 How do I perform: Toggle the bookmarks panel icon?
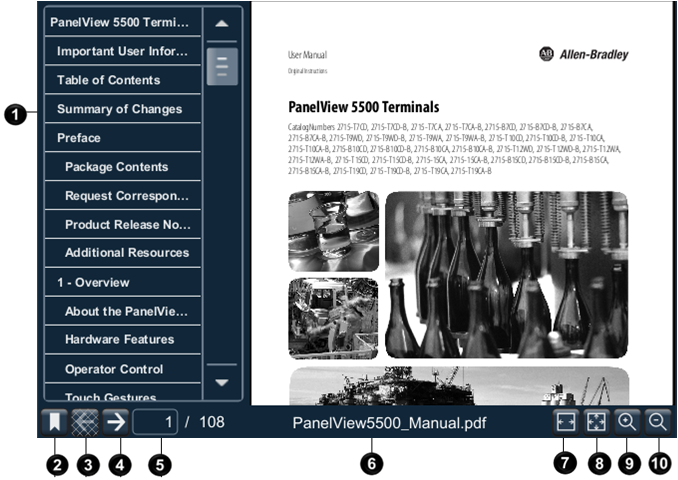tap(54, 422)
